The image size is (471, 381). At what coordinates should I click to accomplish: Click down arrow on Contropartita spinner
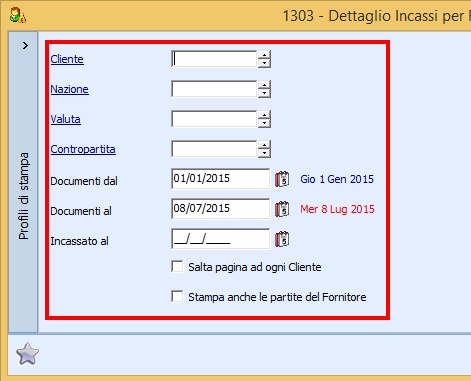tap(264, 153)
